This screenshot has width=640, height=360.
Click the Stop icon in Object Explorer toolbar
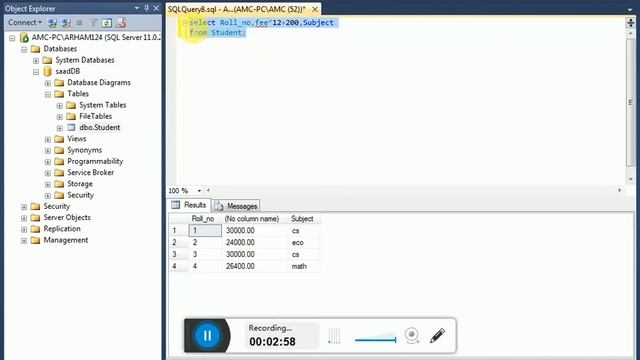[x=79, y=23]
